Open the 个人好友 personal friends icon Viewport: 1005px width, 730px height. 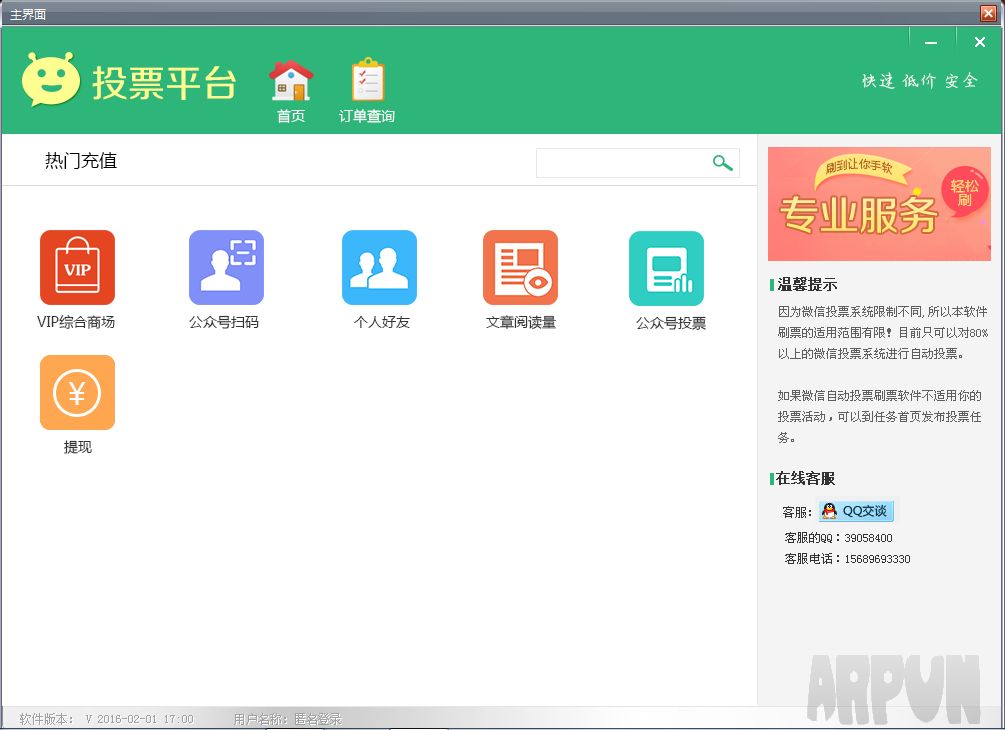[380, 267]
